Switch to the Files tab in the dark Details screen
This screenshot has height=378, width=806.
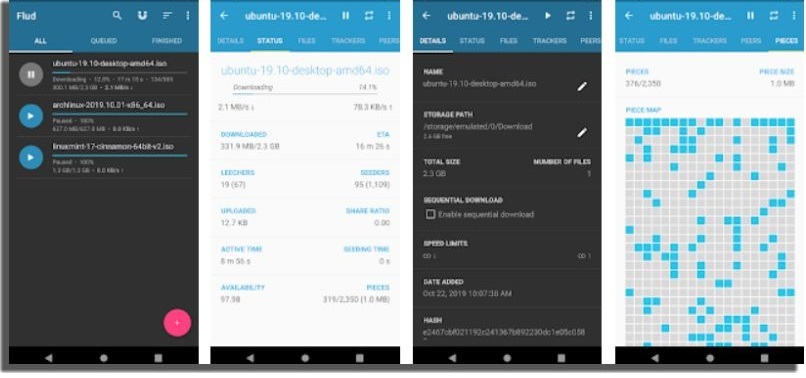(x=508, y=41)
